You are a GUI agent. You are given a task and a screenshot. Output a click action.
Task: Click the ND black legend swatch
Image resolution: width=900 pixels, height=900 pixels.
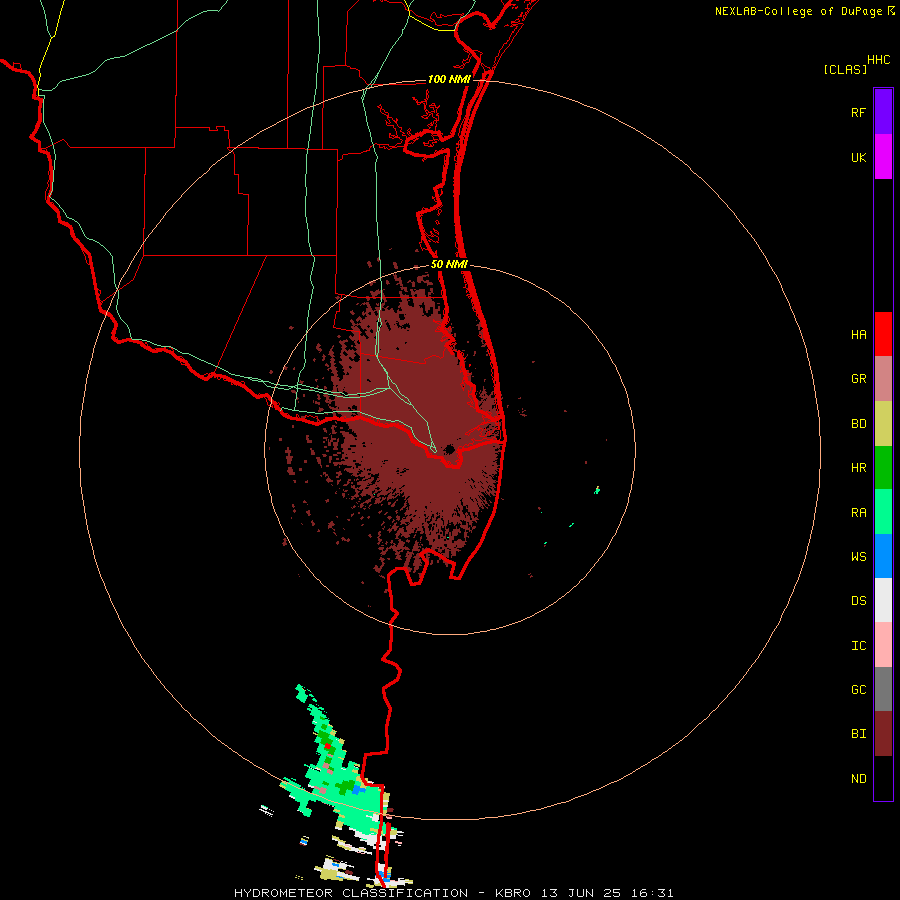pyautogui.click(x=883, y=778)
